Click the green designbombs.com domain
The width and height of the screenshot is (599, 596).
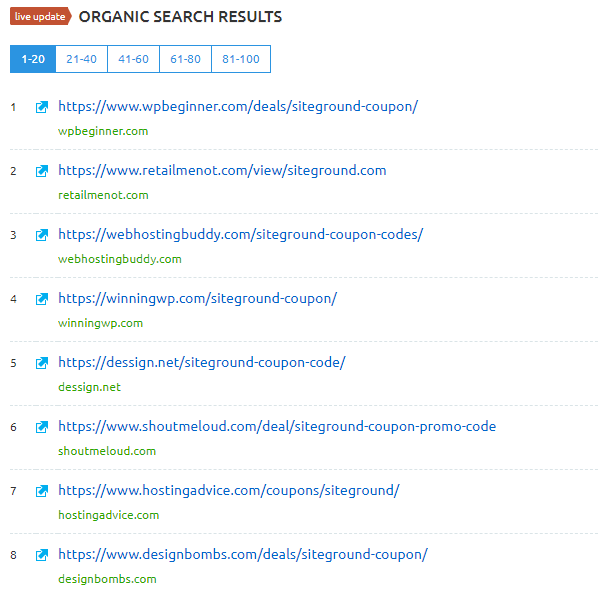coord(107,579)
